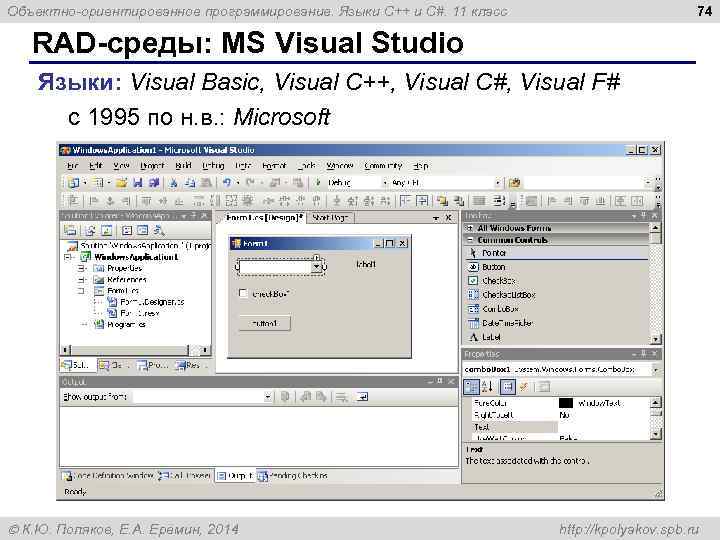Click Solution Explorer's horizontal scrollbar

(135, 350)
